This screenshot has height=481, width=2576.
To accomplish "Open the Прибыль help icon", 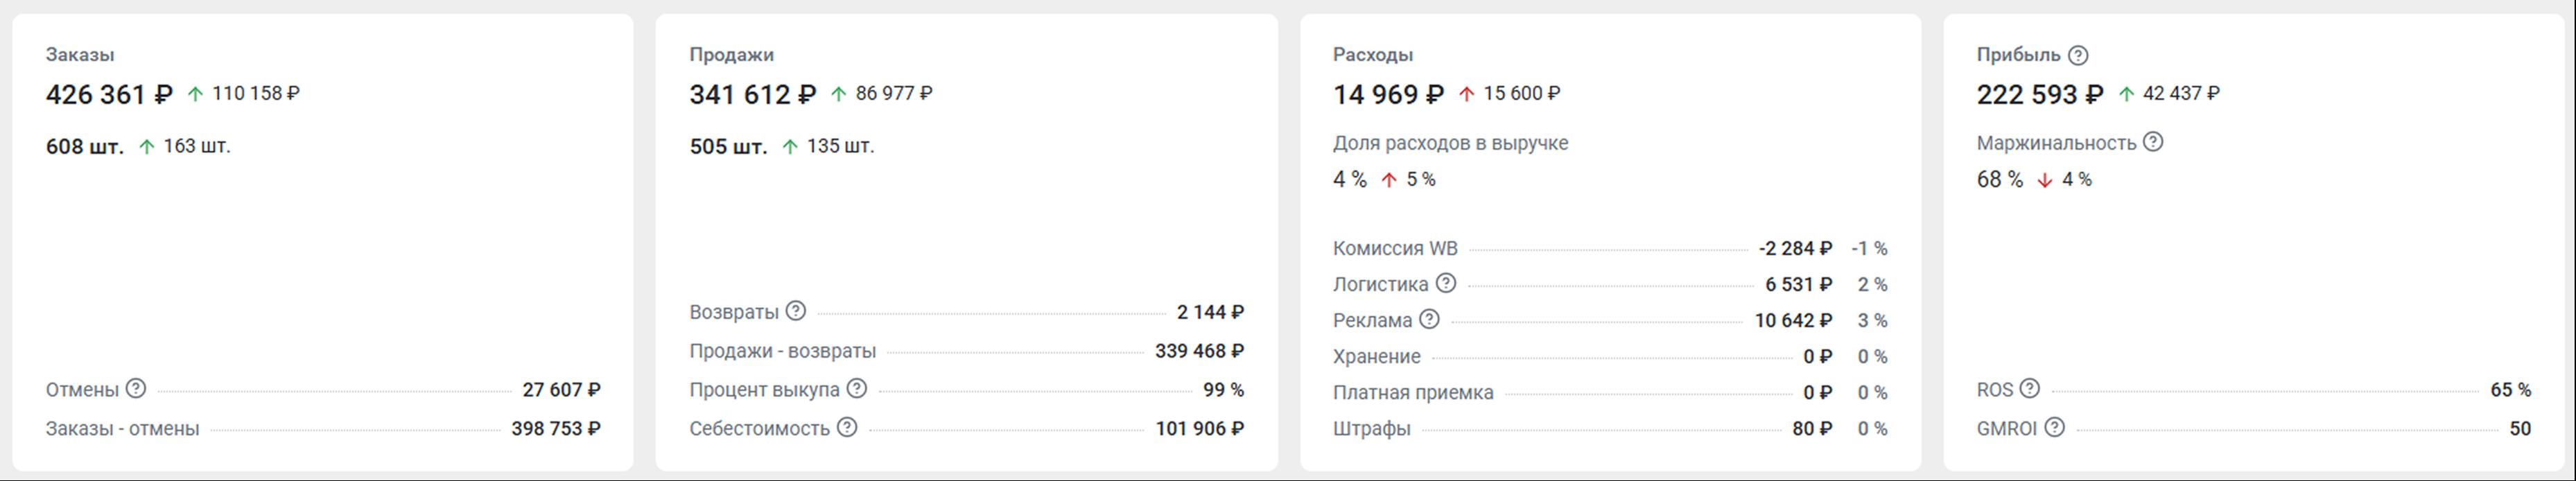I will [x=2078, y=55].
